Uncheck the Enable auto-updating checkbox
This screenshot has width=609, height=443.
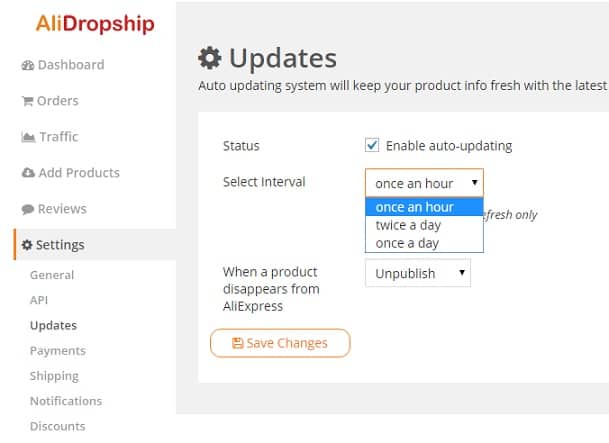tap(372, 146)
